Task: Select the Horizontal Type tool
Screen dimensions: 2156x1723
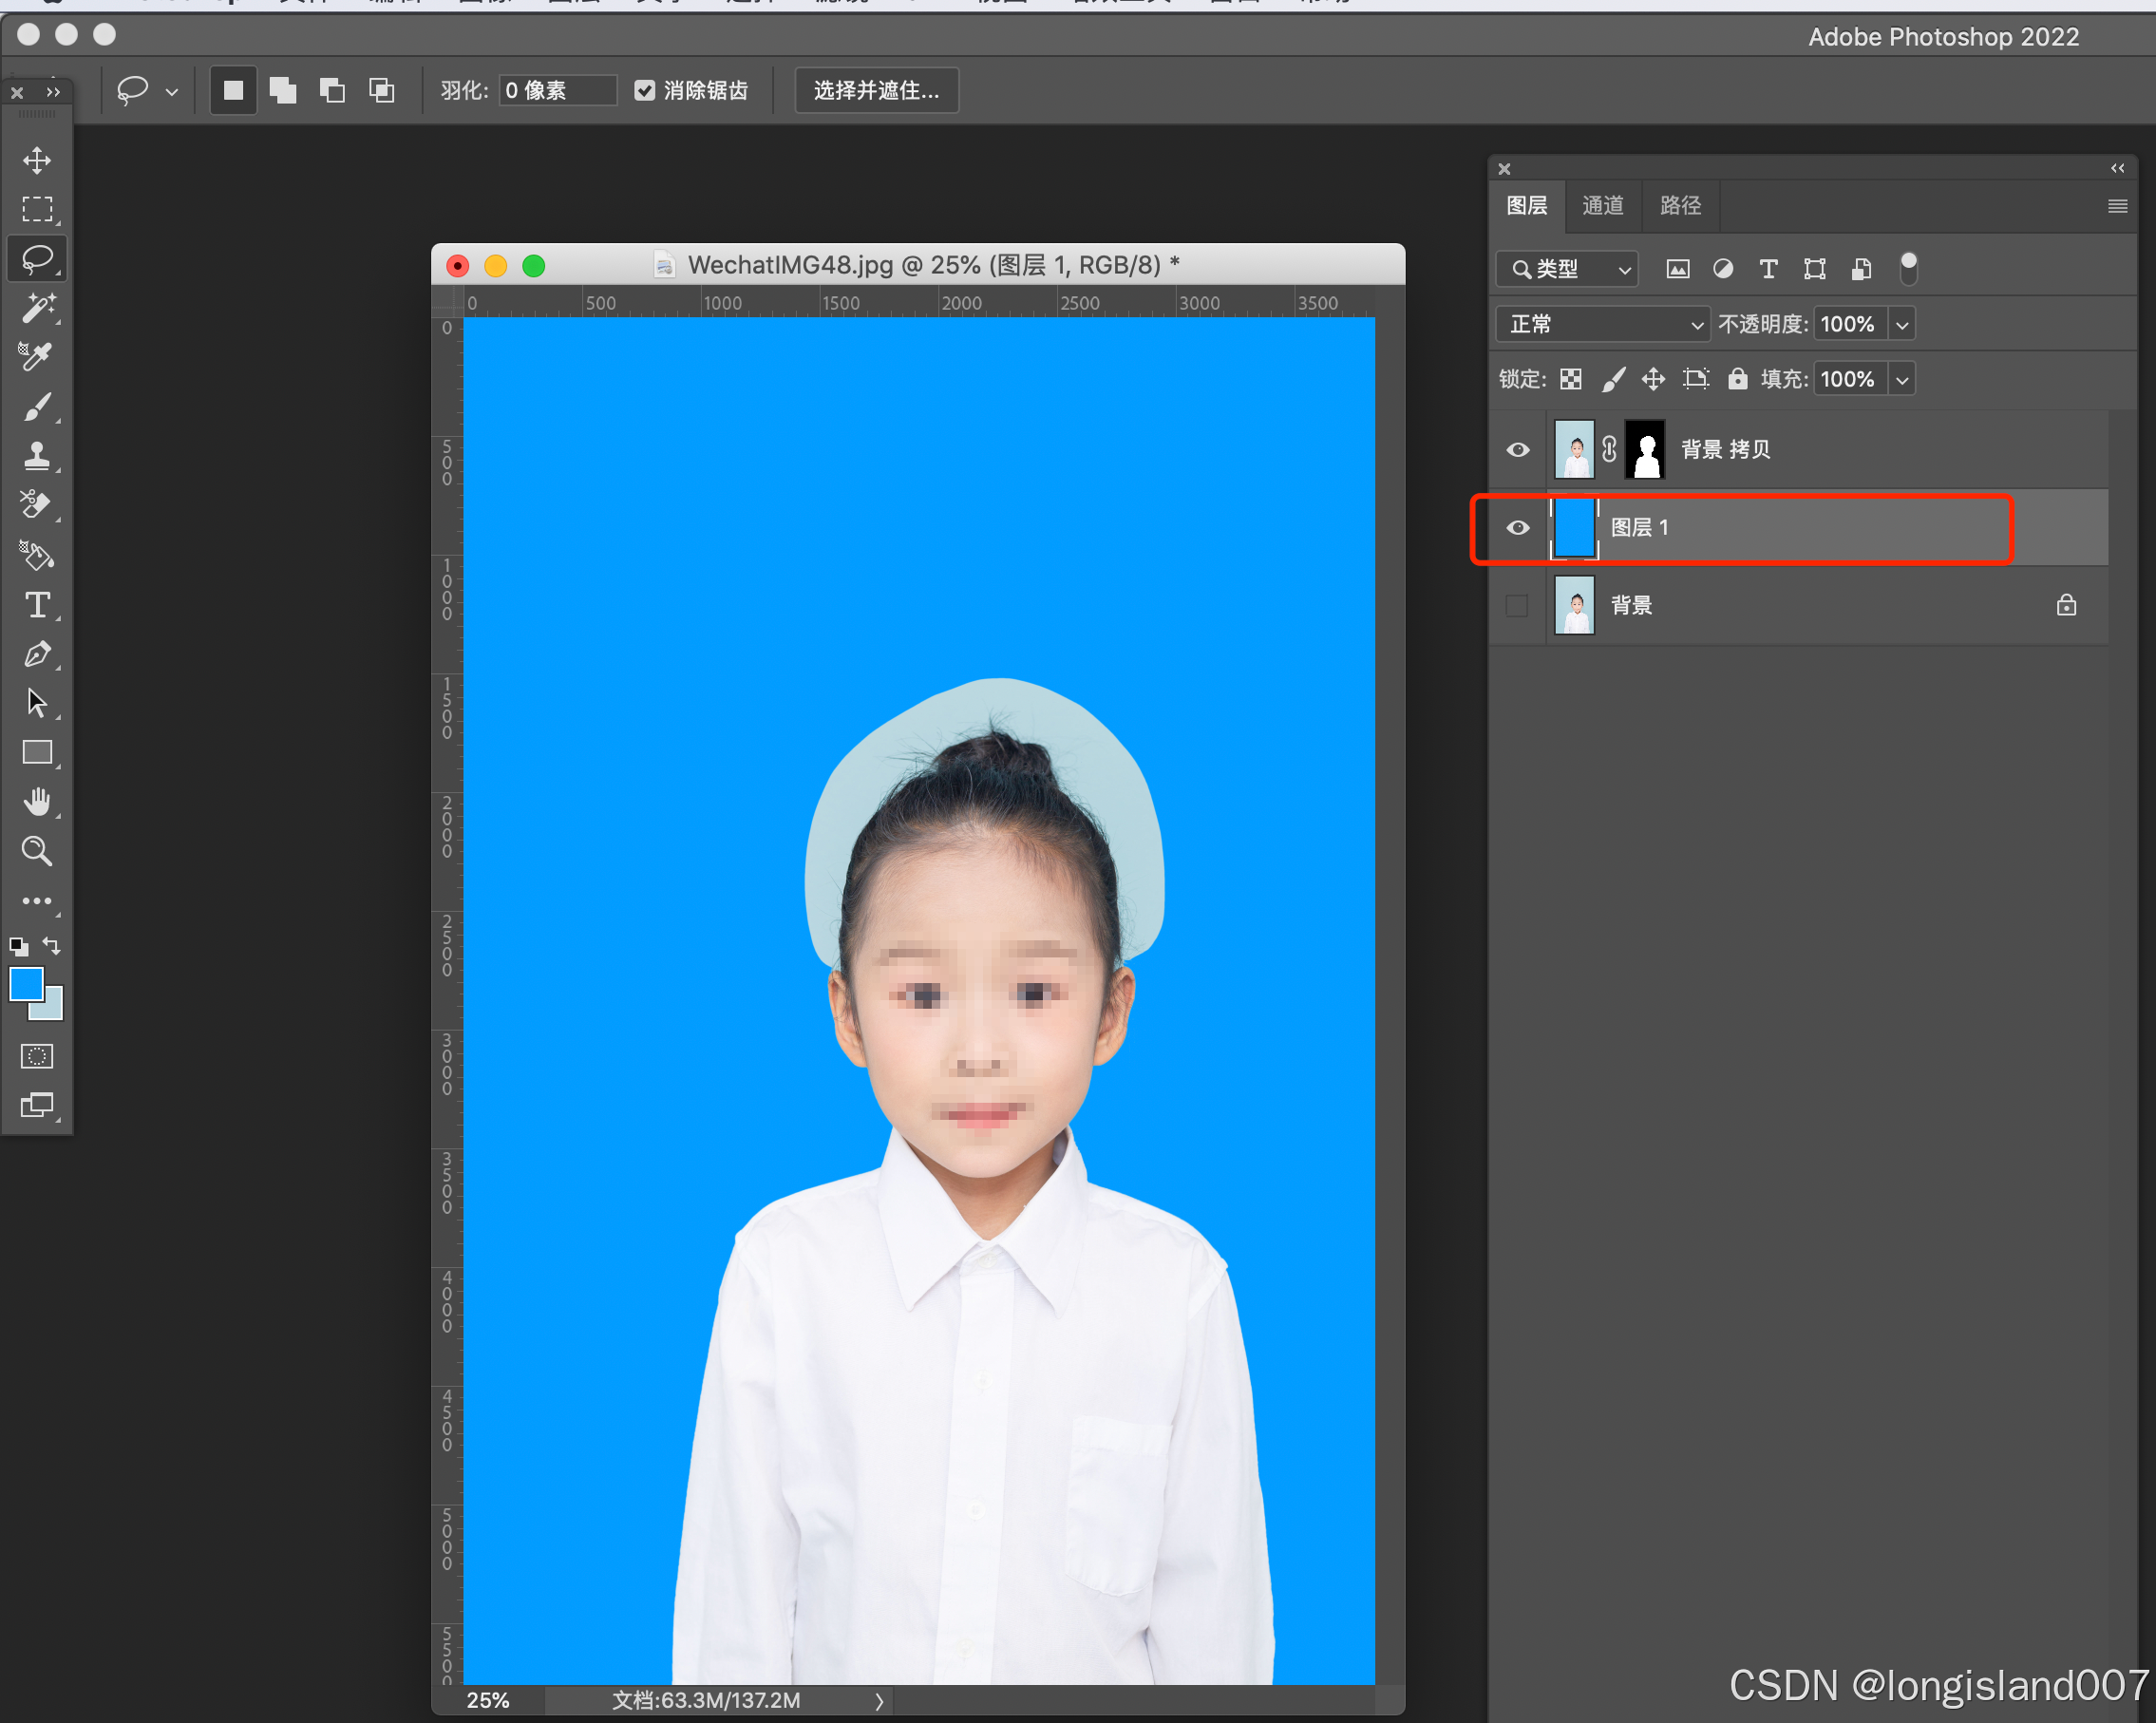Action: click(37, 605)
